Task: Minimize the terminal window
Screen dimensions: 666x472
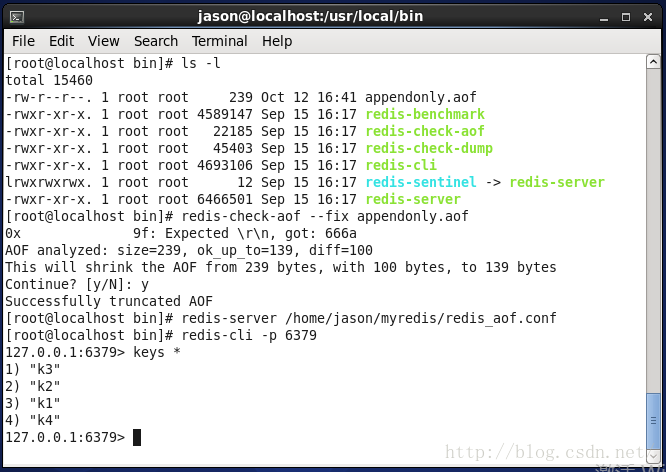Action: pyautogui.click(x=604, y=18)
